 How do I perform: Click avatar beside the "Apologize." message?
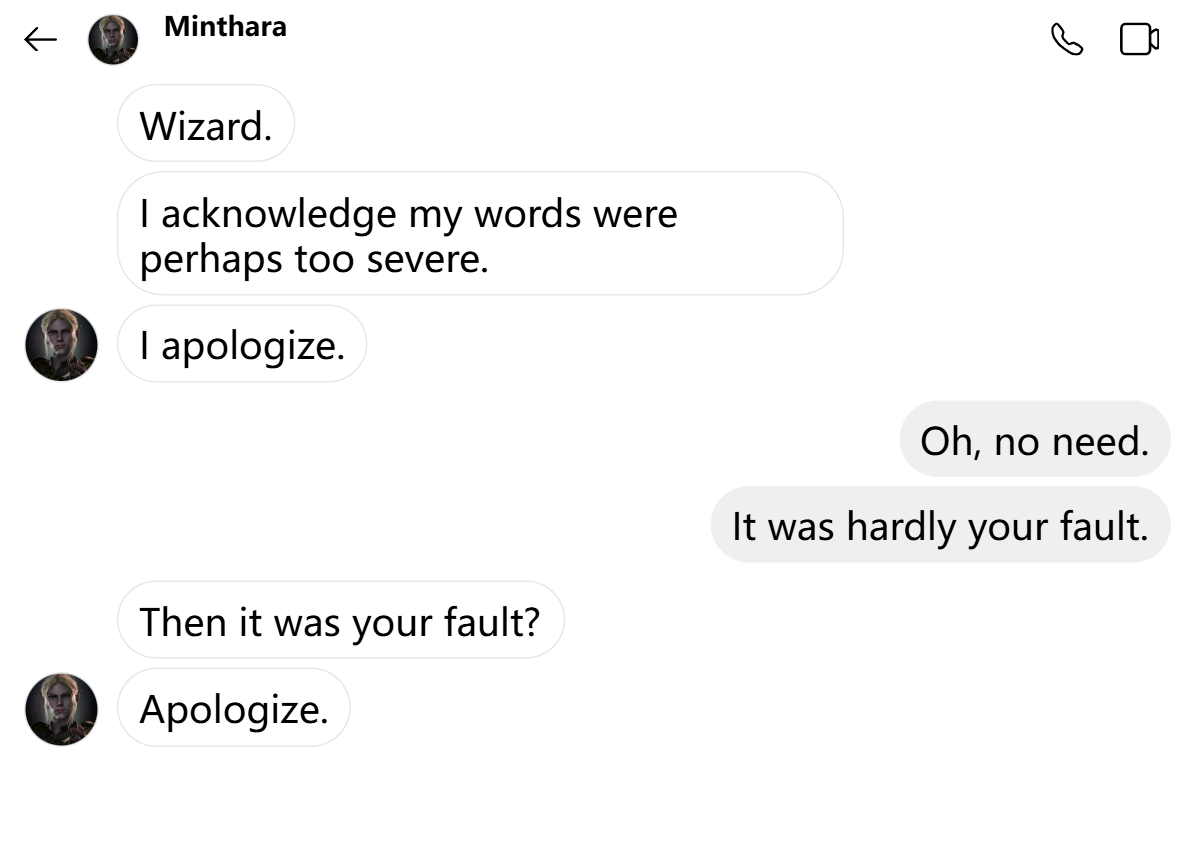[x=61, y=709]
